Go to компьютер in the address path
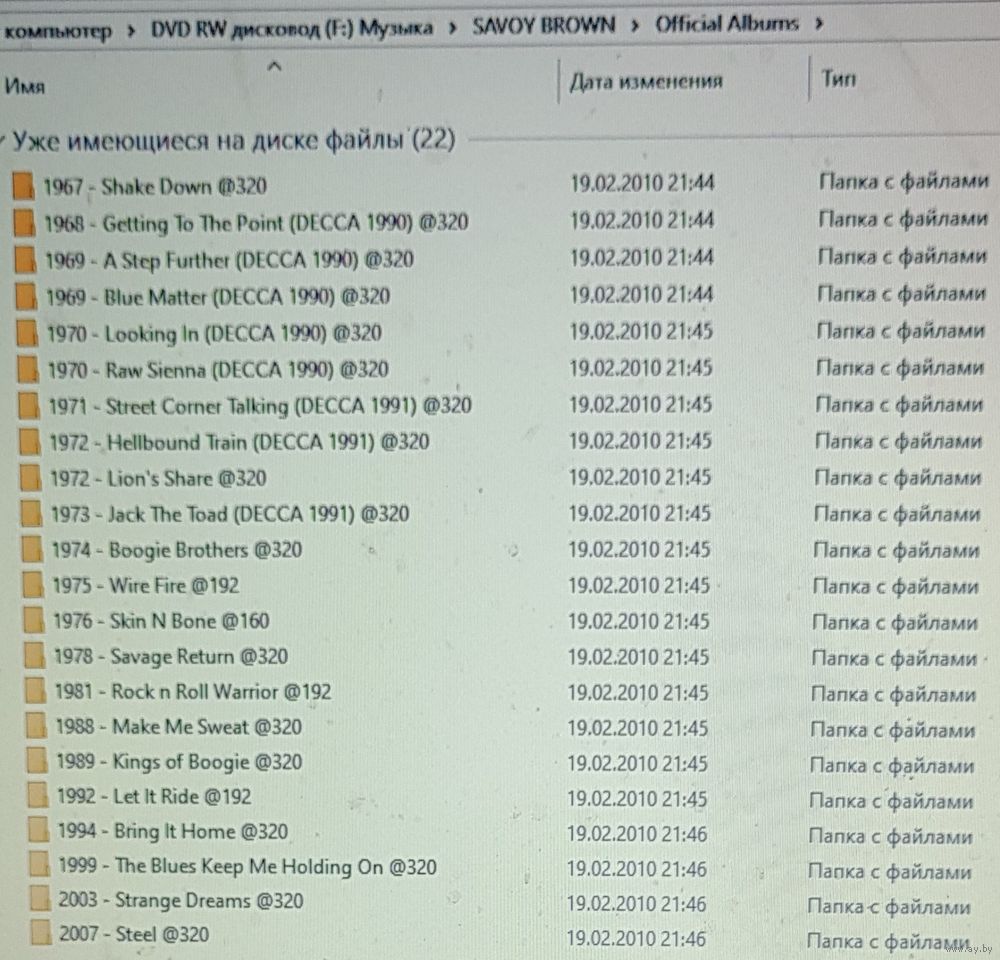 [57, 31]
